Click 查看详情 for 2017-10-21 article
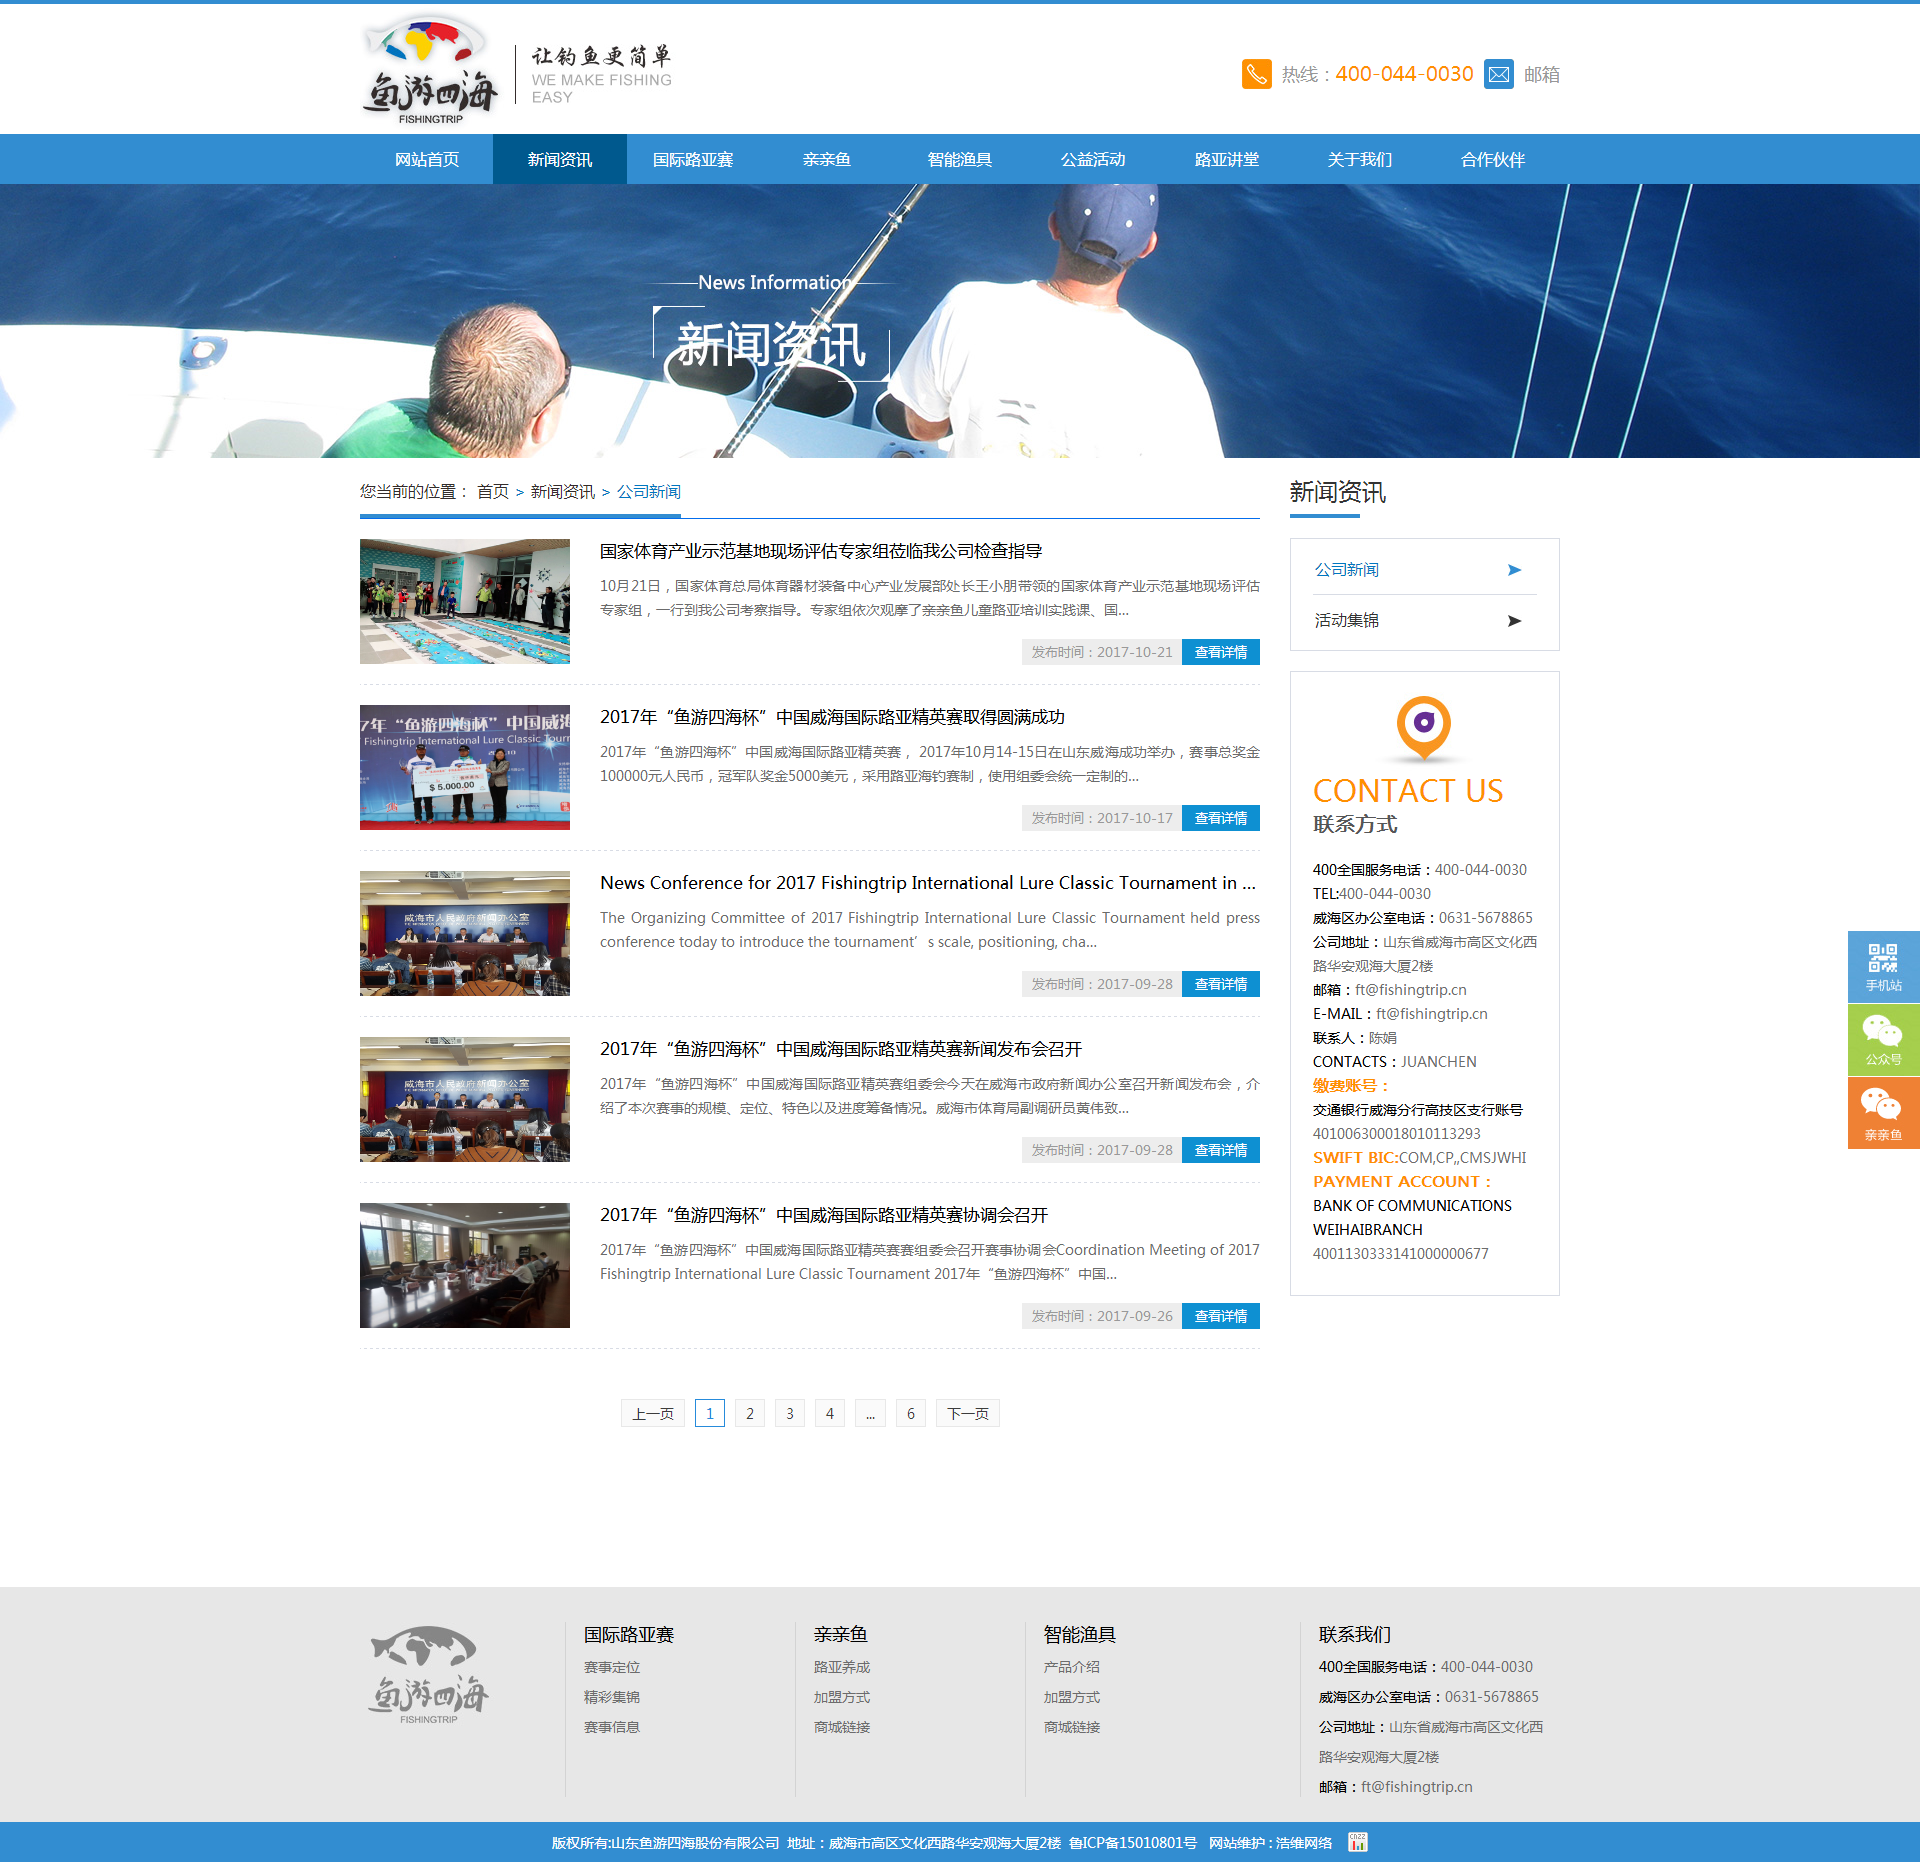Image resolution: width=1920 pixels, height=1862 pixels. pos(1220,652)
